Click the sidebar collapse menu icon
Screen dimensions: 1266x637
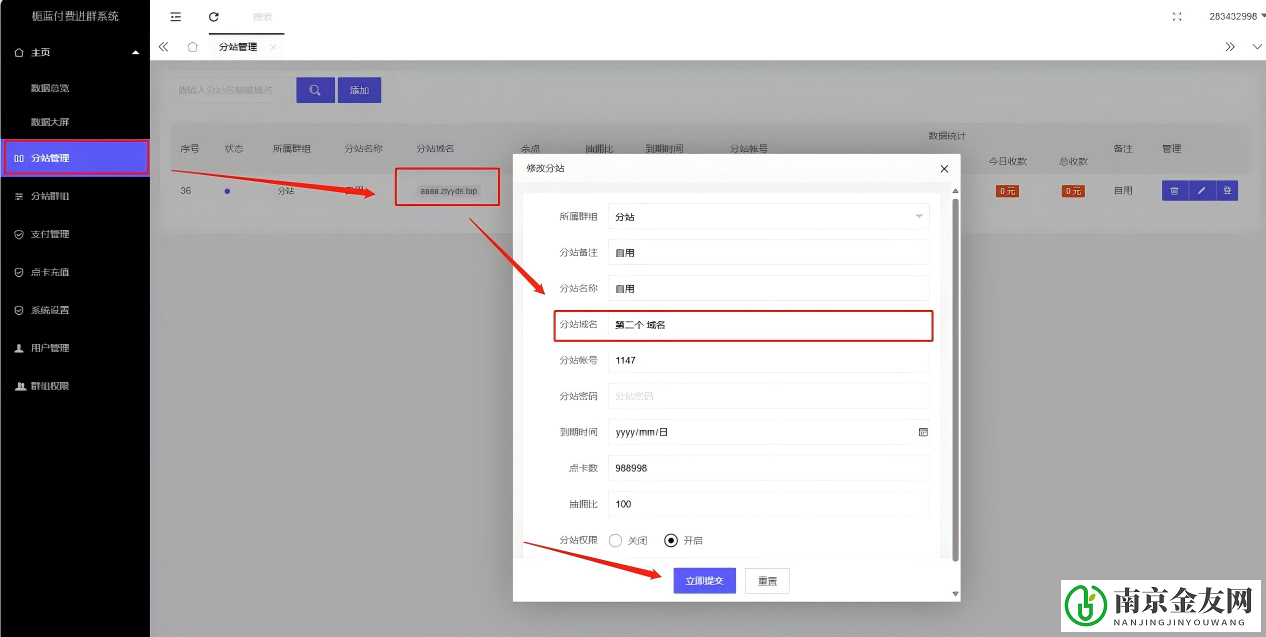[x=176, y=17]
